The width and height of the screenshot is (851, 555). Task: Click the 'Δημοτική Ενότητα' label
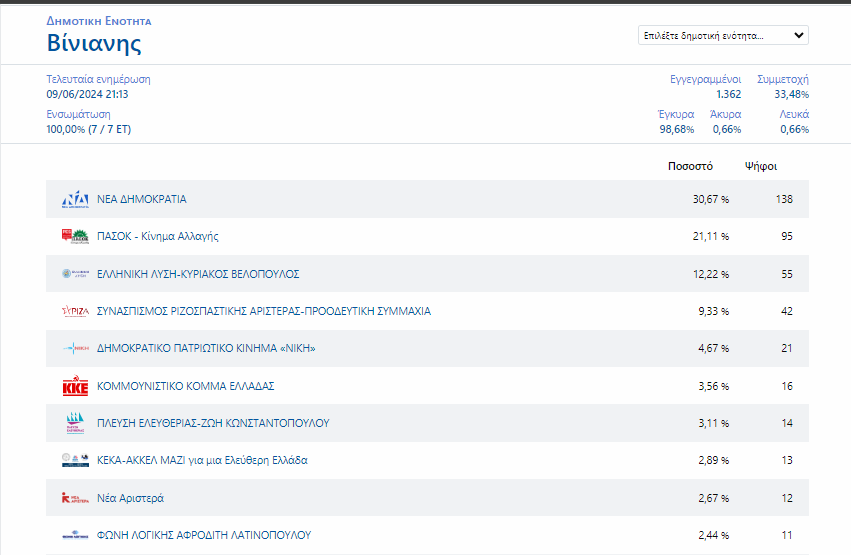99,21
